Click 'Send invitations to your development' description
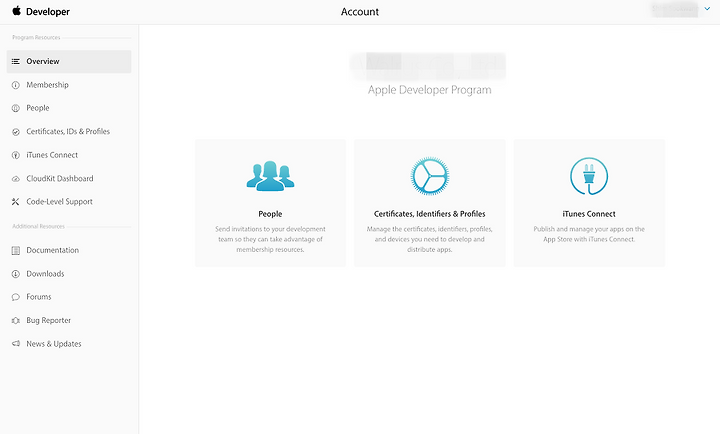 pyautogui.click(x=270, y=239)
